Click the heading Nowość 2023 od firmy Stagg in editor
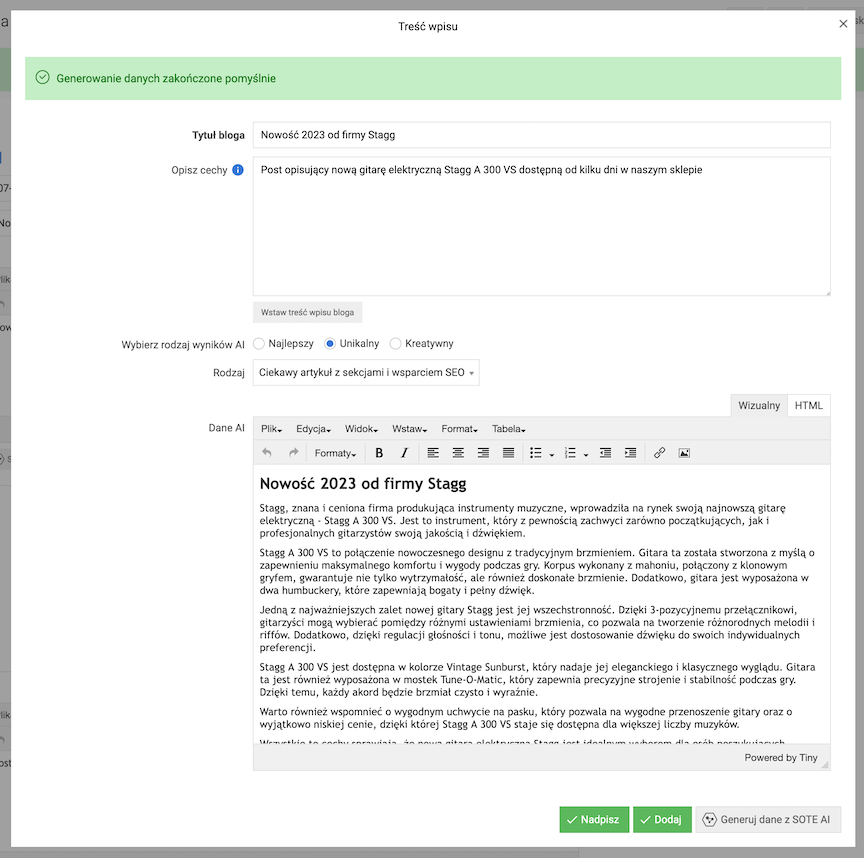The width and height of the screenshot is (864, 858). click(x=363, y=484)
